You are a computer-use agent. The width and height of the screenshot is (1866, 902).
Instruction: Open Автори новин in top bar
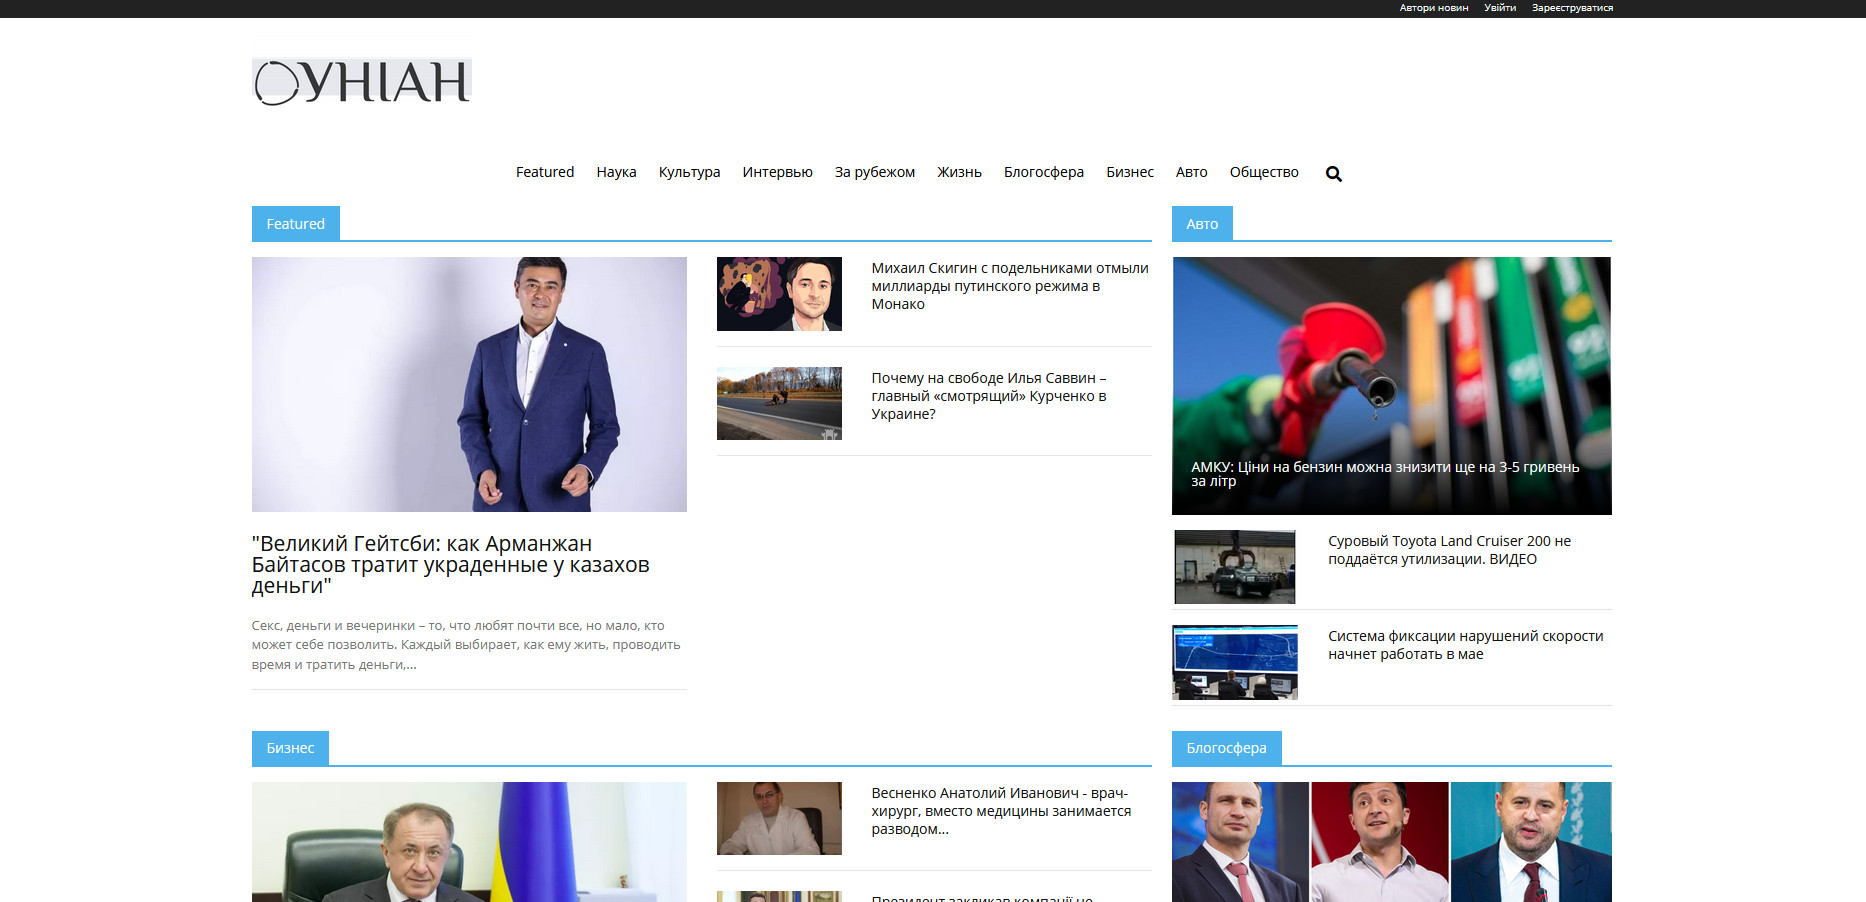[1433, 8]
